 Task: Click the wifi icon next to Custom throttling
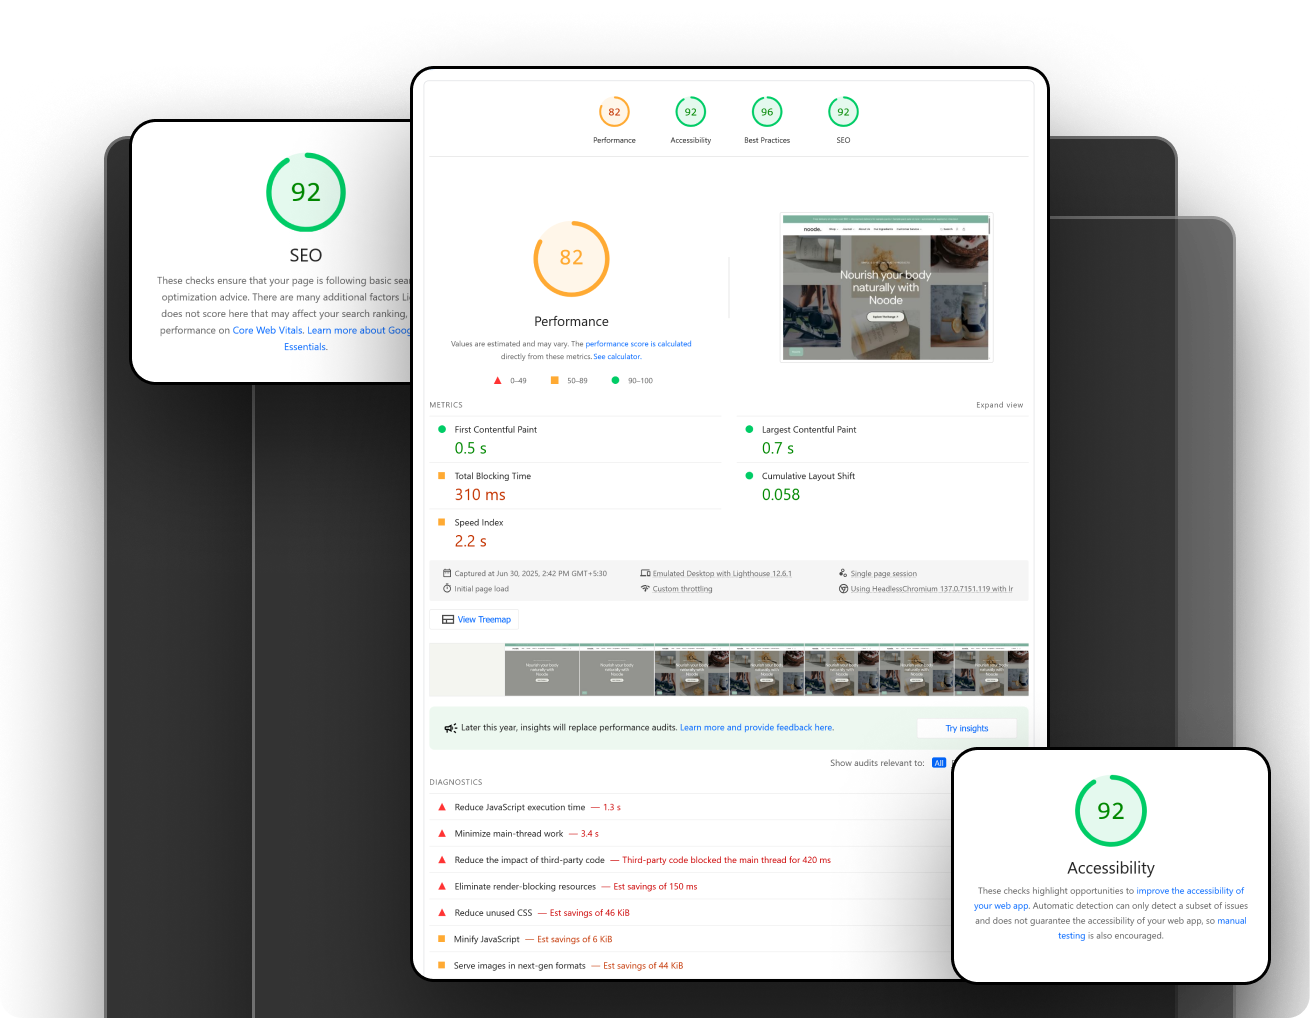tap(645, 589)
